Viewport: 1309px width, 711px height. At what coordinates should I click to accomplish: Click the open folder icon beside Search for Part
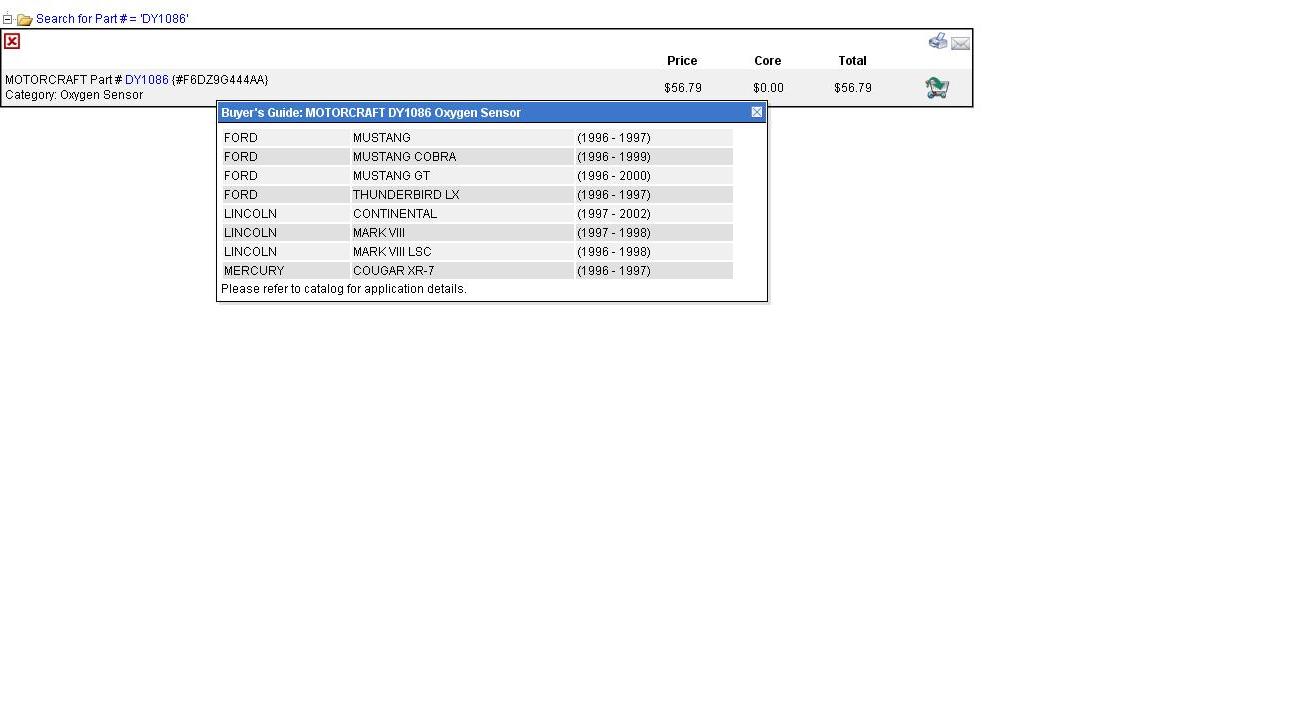point(24,19)
